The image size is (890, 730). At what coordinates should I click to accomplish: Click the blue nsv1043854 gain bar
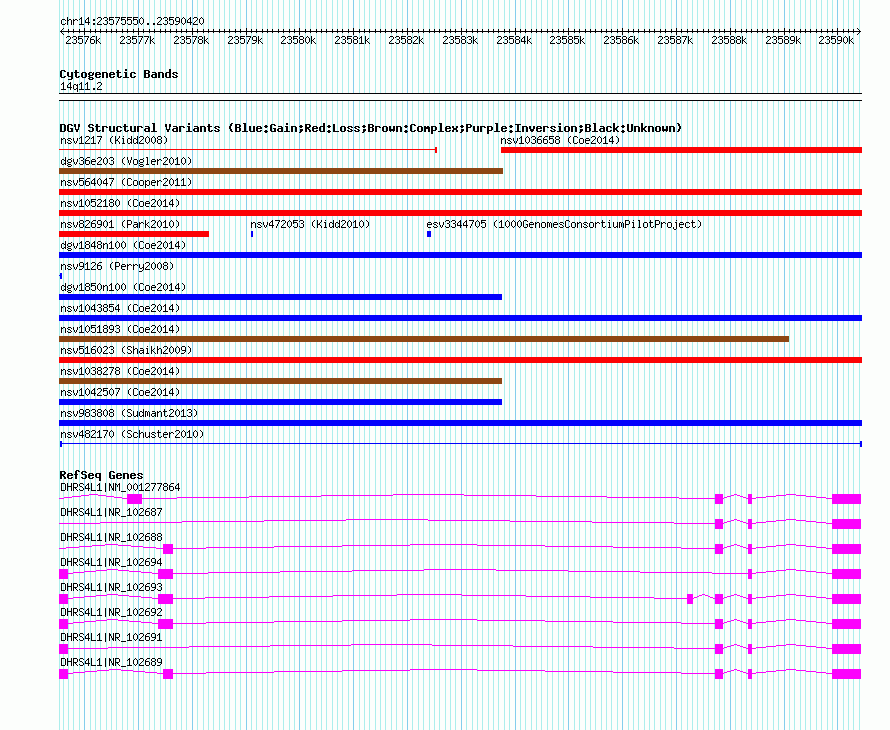pos(461,318)
